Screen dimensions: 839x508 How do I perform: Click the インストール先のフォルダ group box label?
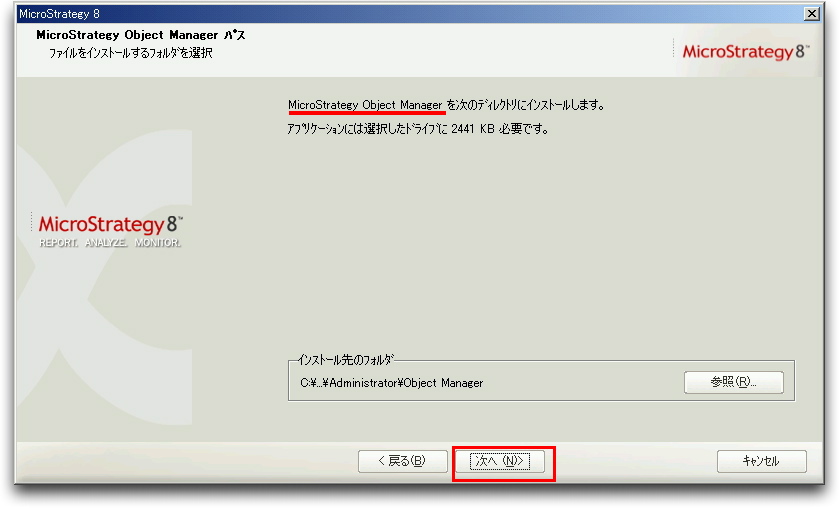[x=346, y=360]
